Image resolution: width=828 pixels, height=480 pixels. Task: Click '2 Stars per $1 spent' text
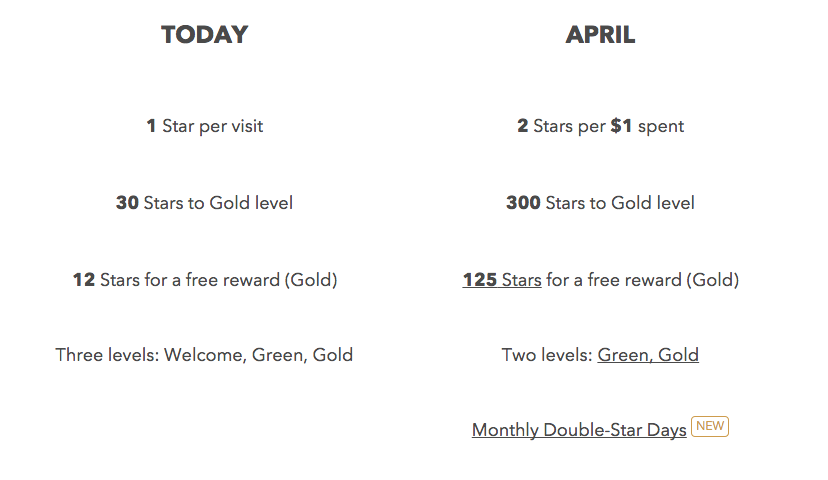(x=600, y=126)
